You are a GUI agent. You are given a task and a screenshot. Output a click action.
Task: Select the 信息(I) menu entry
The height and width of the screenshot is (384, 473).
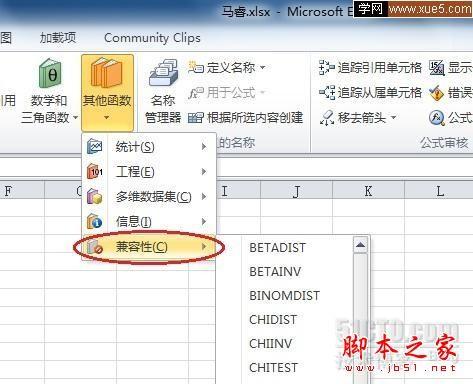(x=149, y=222)
